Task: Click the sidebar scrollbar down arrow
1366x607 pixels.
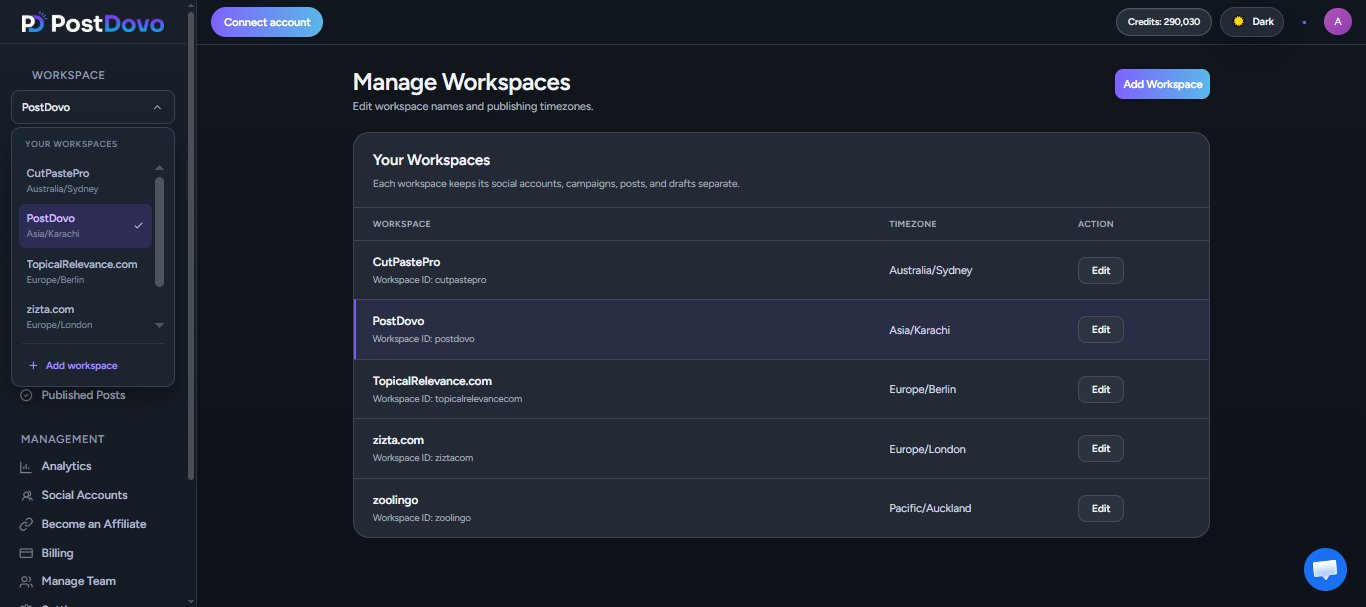Action: [x=191, y=601]
